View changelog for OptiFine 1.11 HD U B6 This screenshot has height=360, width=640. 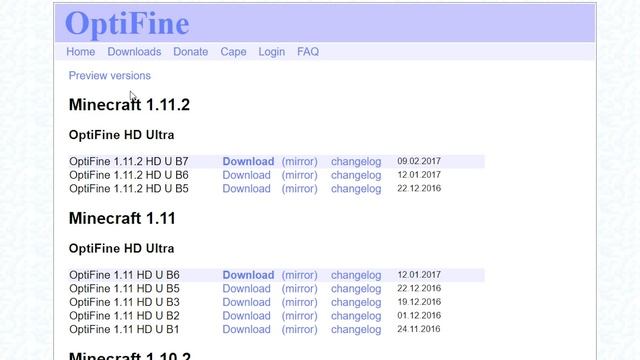[356, 275]
